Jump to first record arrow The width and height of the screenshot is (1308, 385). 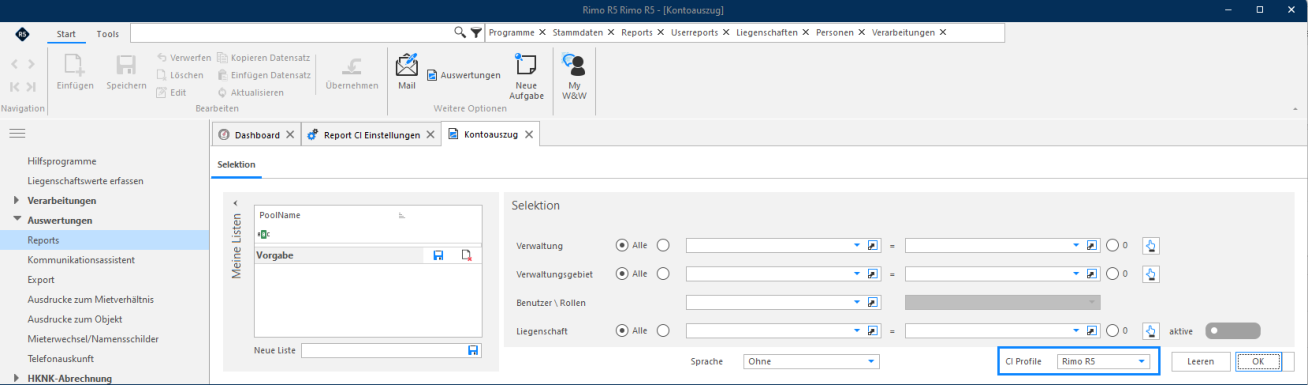click(x=14, y=87)
